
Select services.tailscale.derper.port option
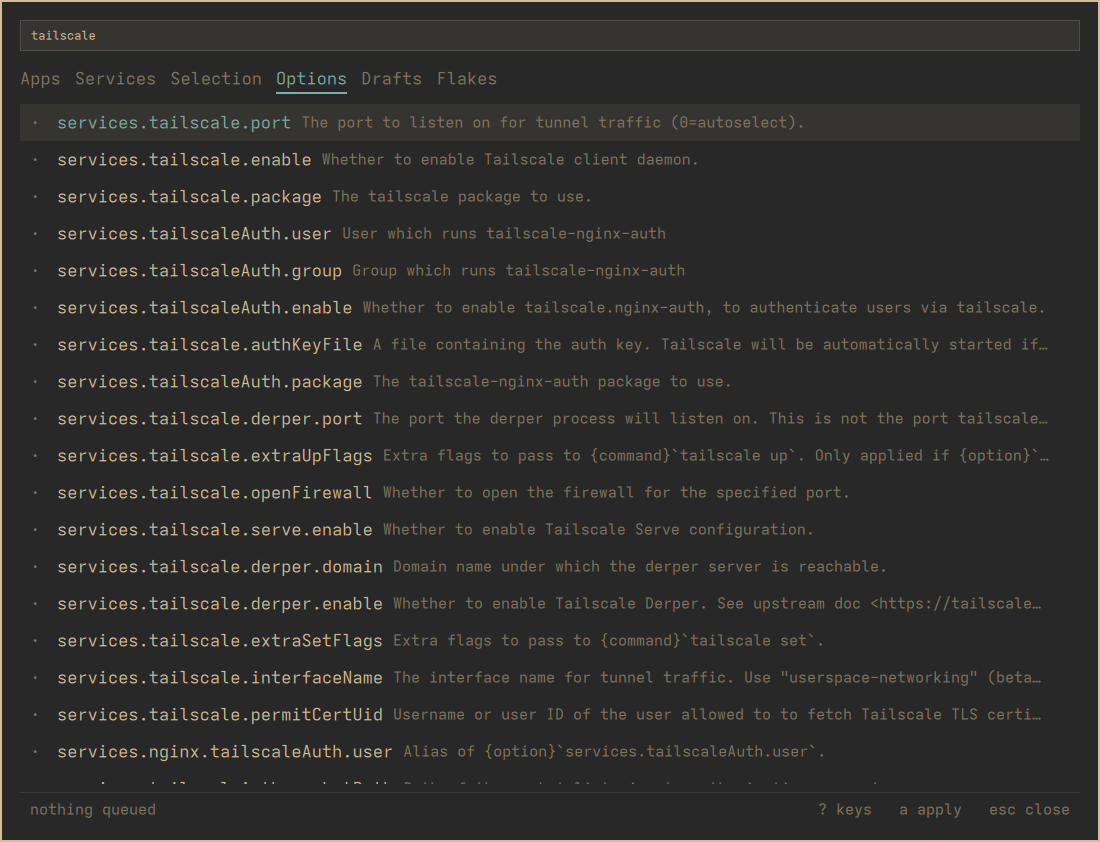point(549,419)
